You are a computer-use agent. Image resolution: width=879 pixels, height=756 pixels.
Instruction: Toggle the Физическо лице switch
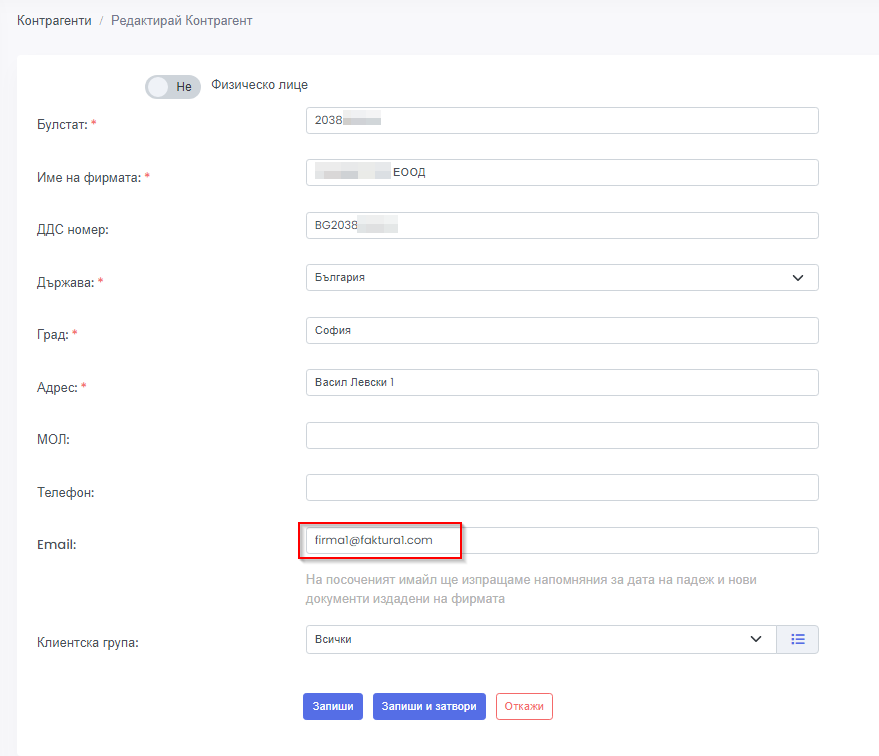coord(172,87)
